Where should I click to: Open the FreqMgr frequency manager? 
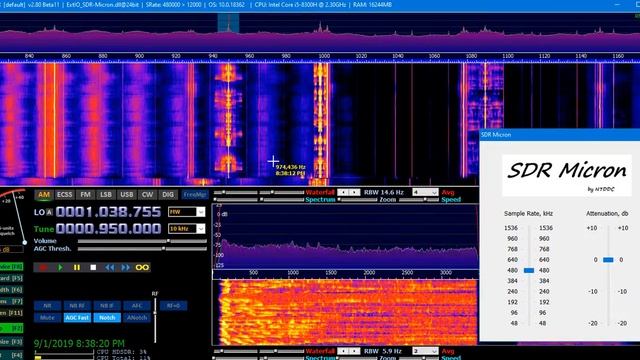[x=195, y=195]
